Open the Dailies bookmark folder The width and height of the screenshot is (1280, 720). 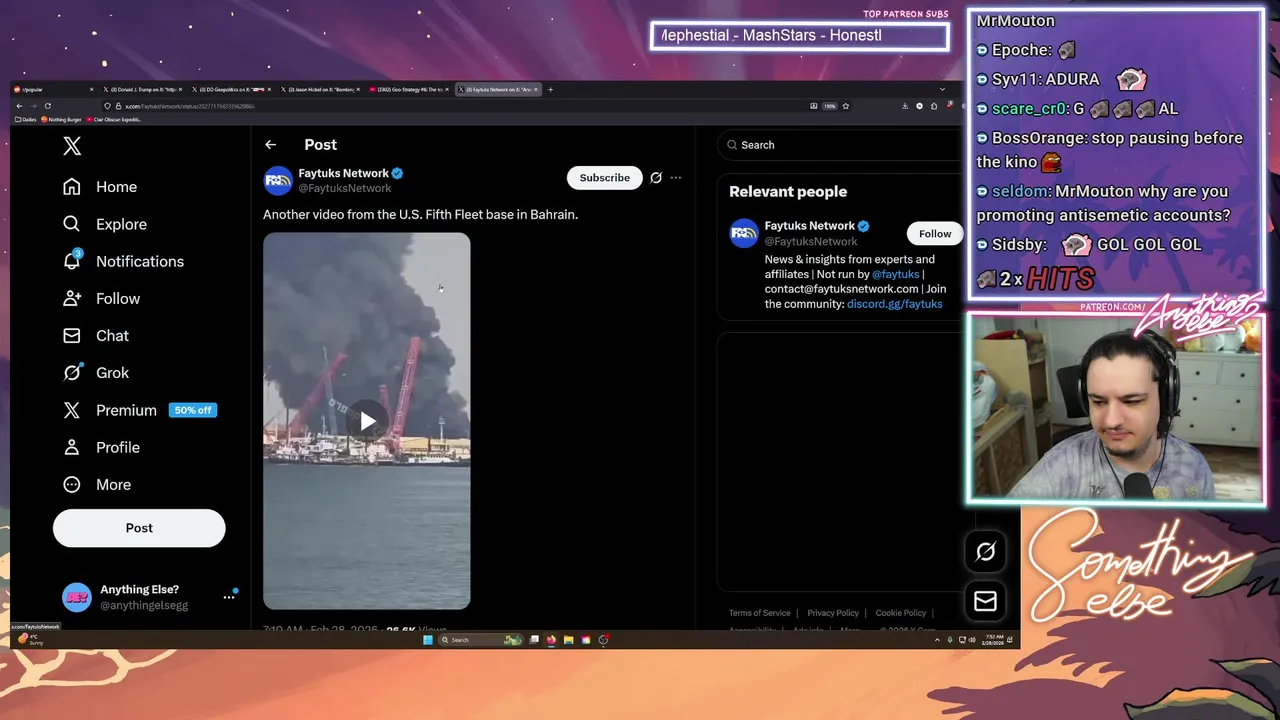[x=26, y=119]
